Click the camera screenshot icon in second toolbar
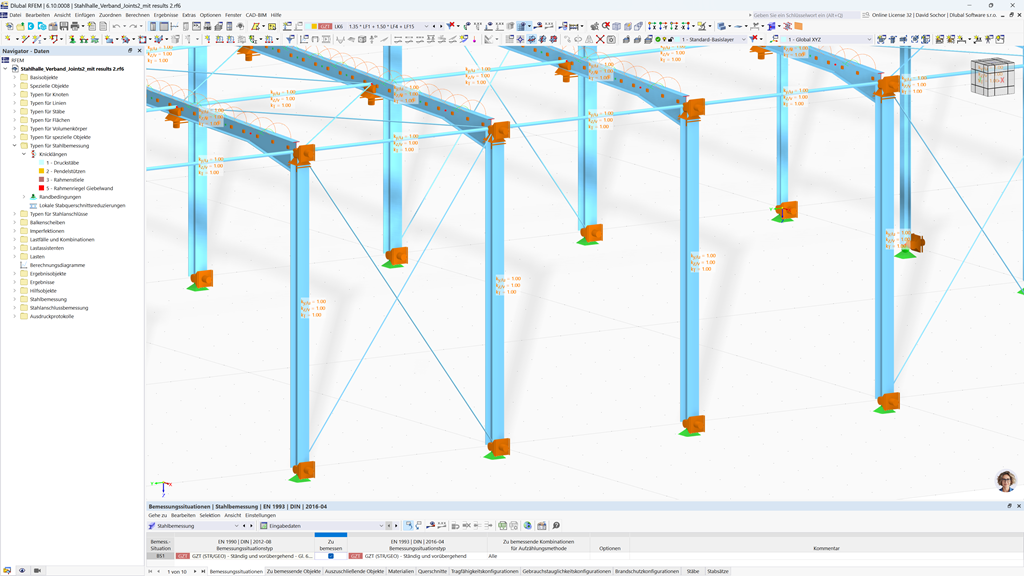 (x=611, y=39)
